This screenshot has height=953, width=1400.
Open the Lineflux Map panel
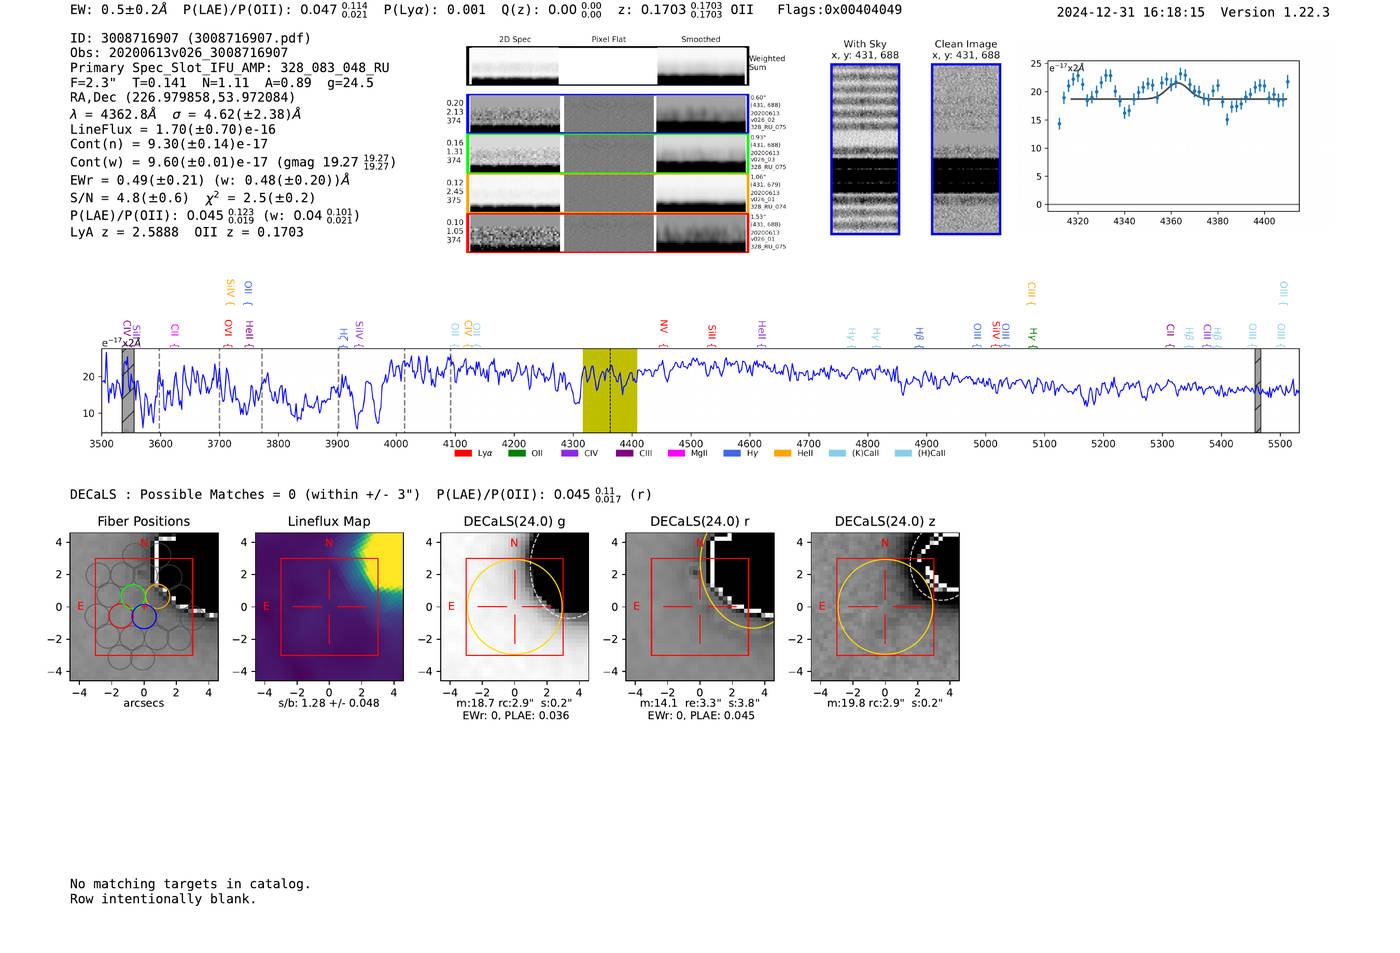[x=329, y=607]
